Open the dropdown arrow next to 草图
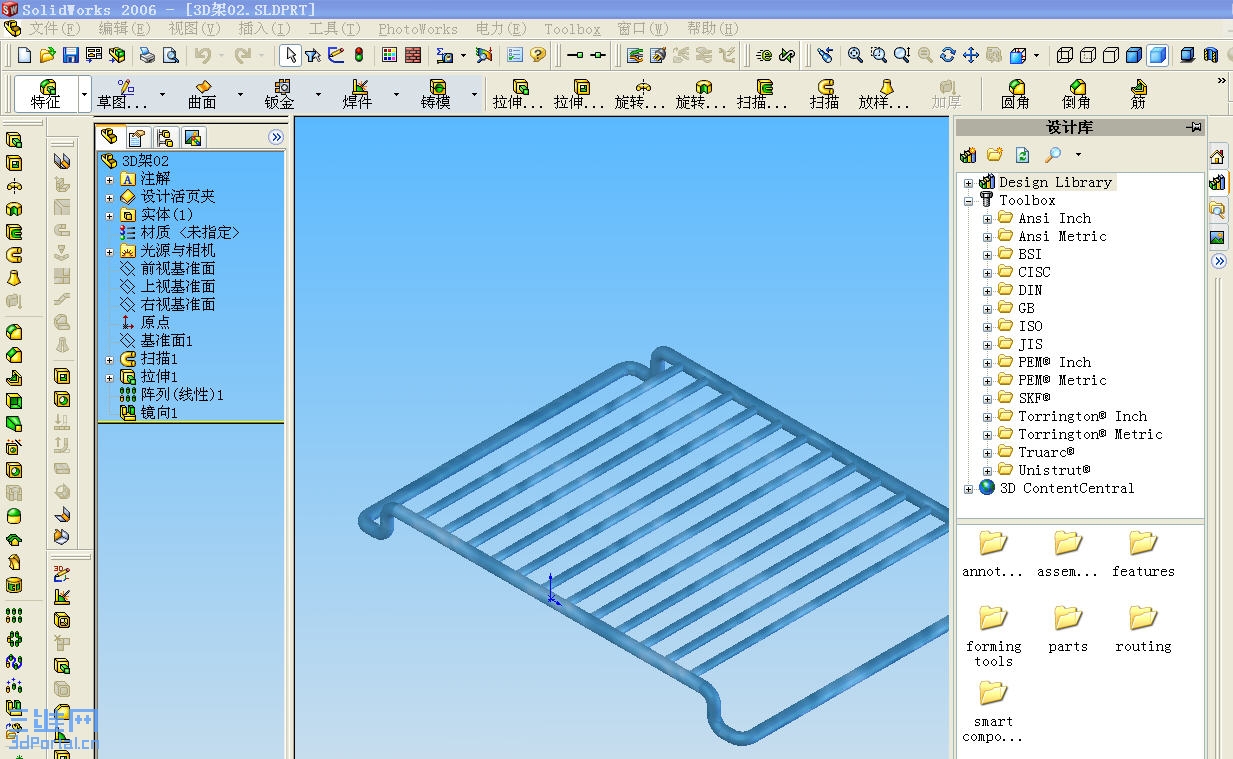Viewport: 1233px width, 759px height. [163, 94]
